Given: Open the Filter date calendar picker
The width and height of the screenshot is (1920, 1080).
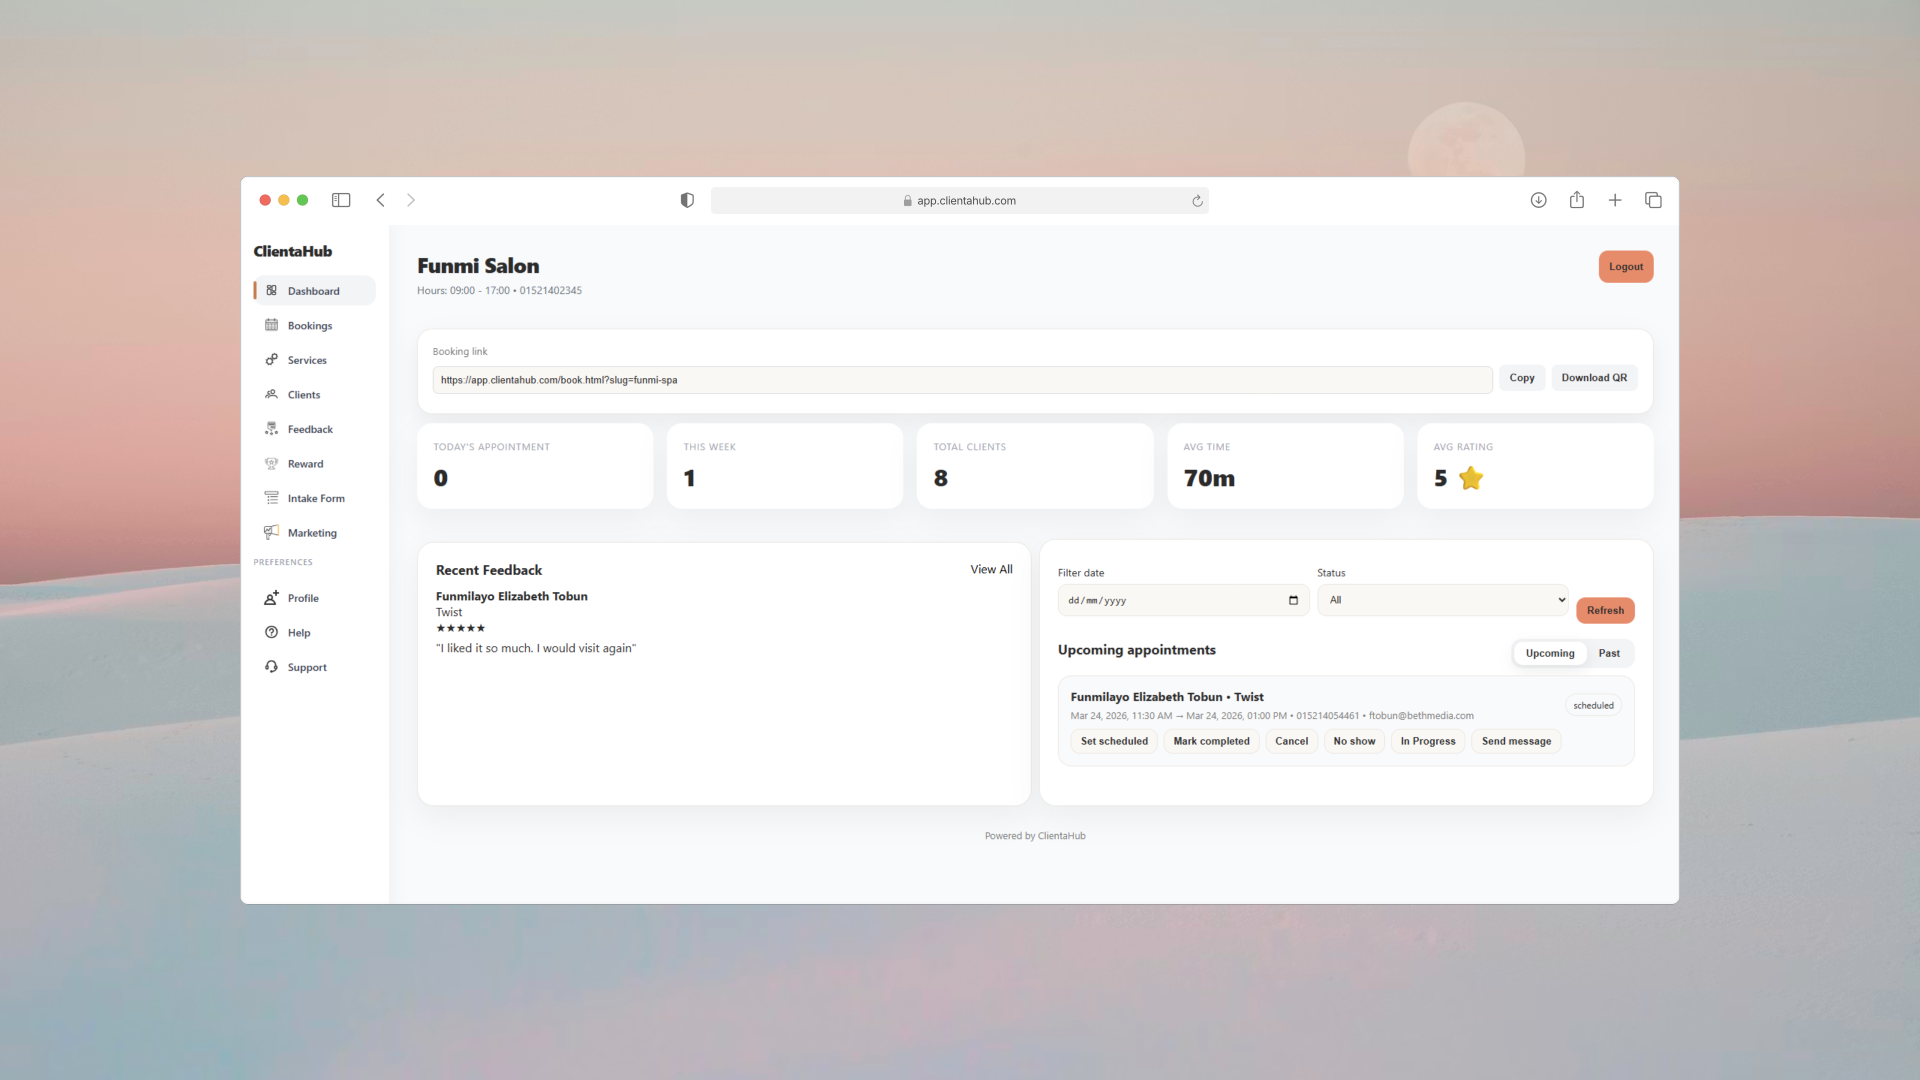Looking at the screenshot, I should point(1292,600).
